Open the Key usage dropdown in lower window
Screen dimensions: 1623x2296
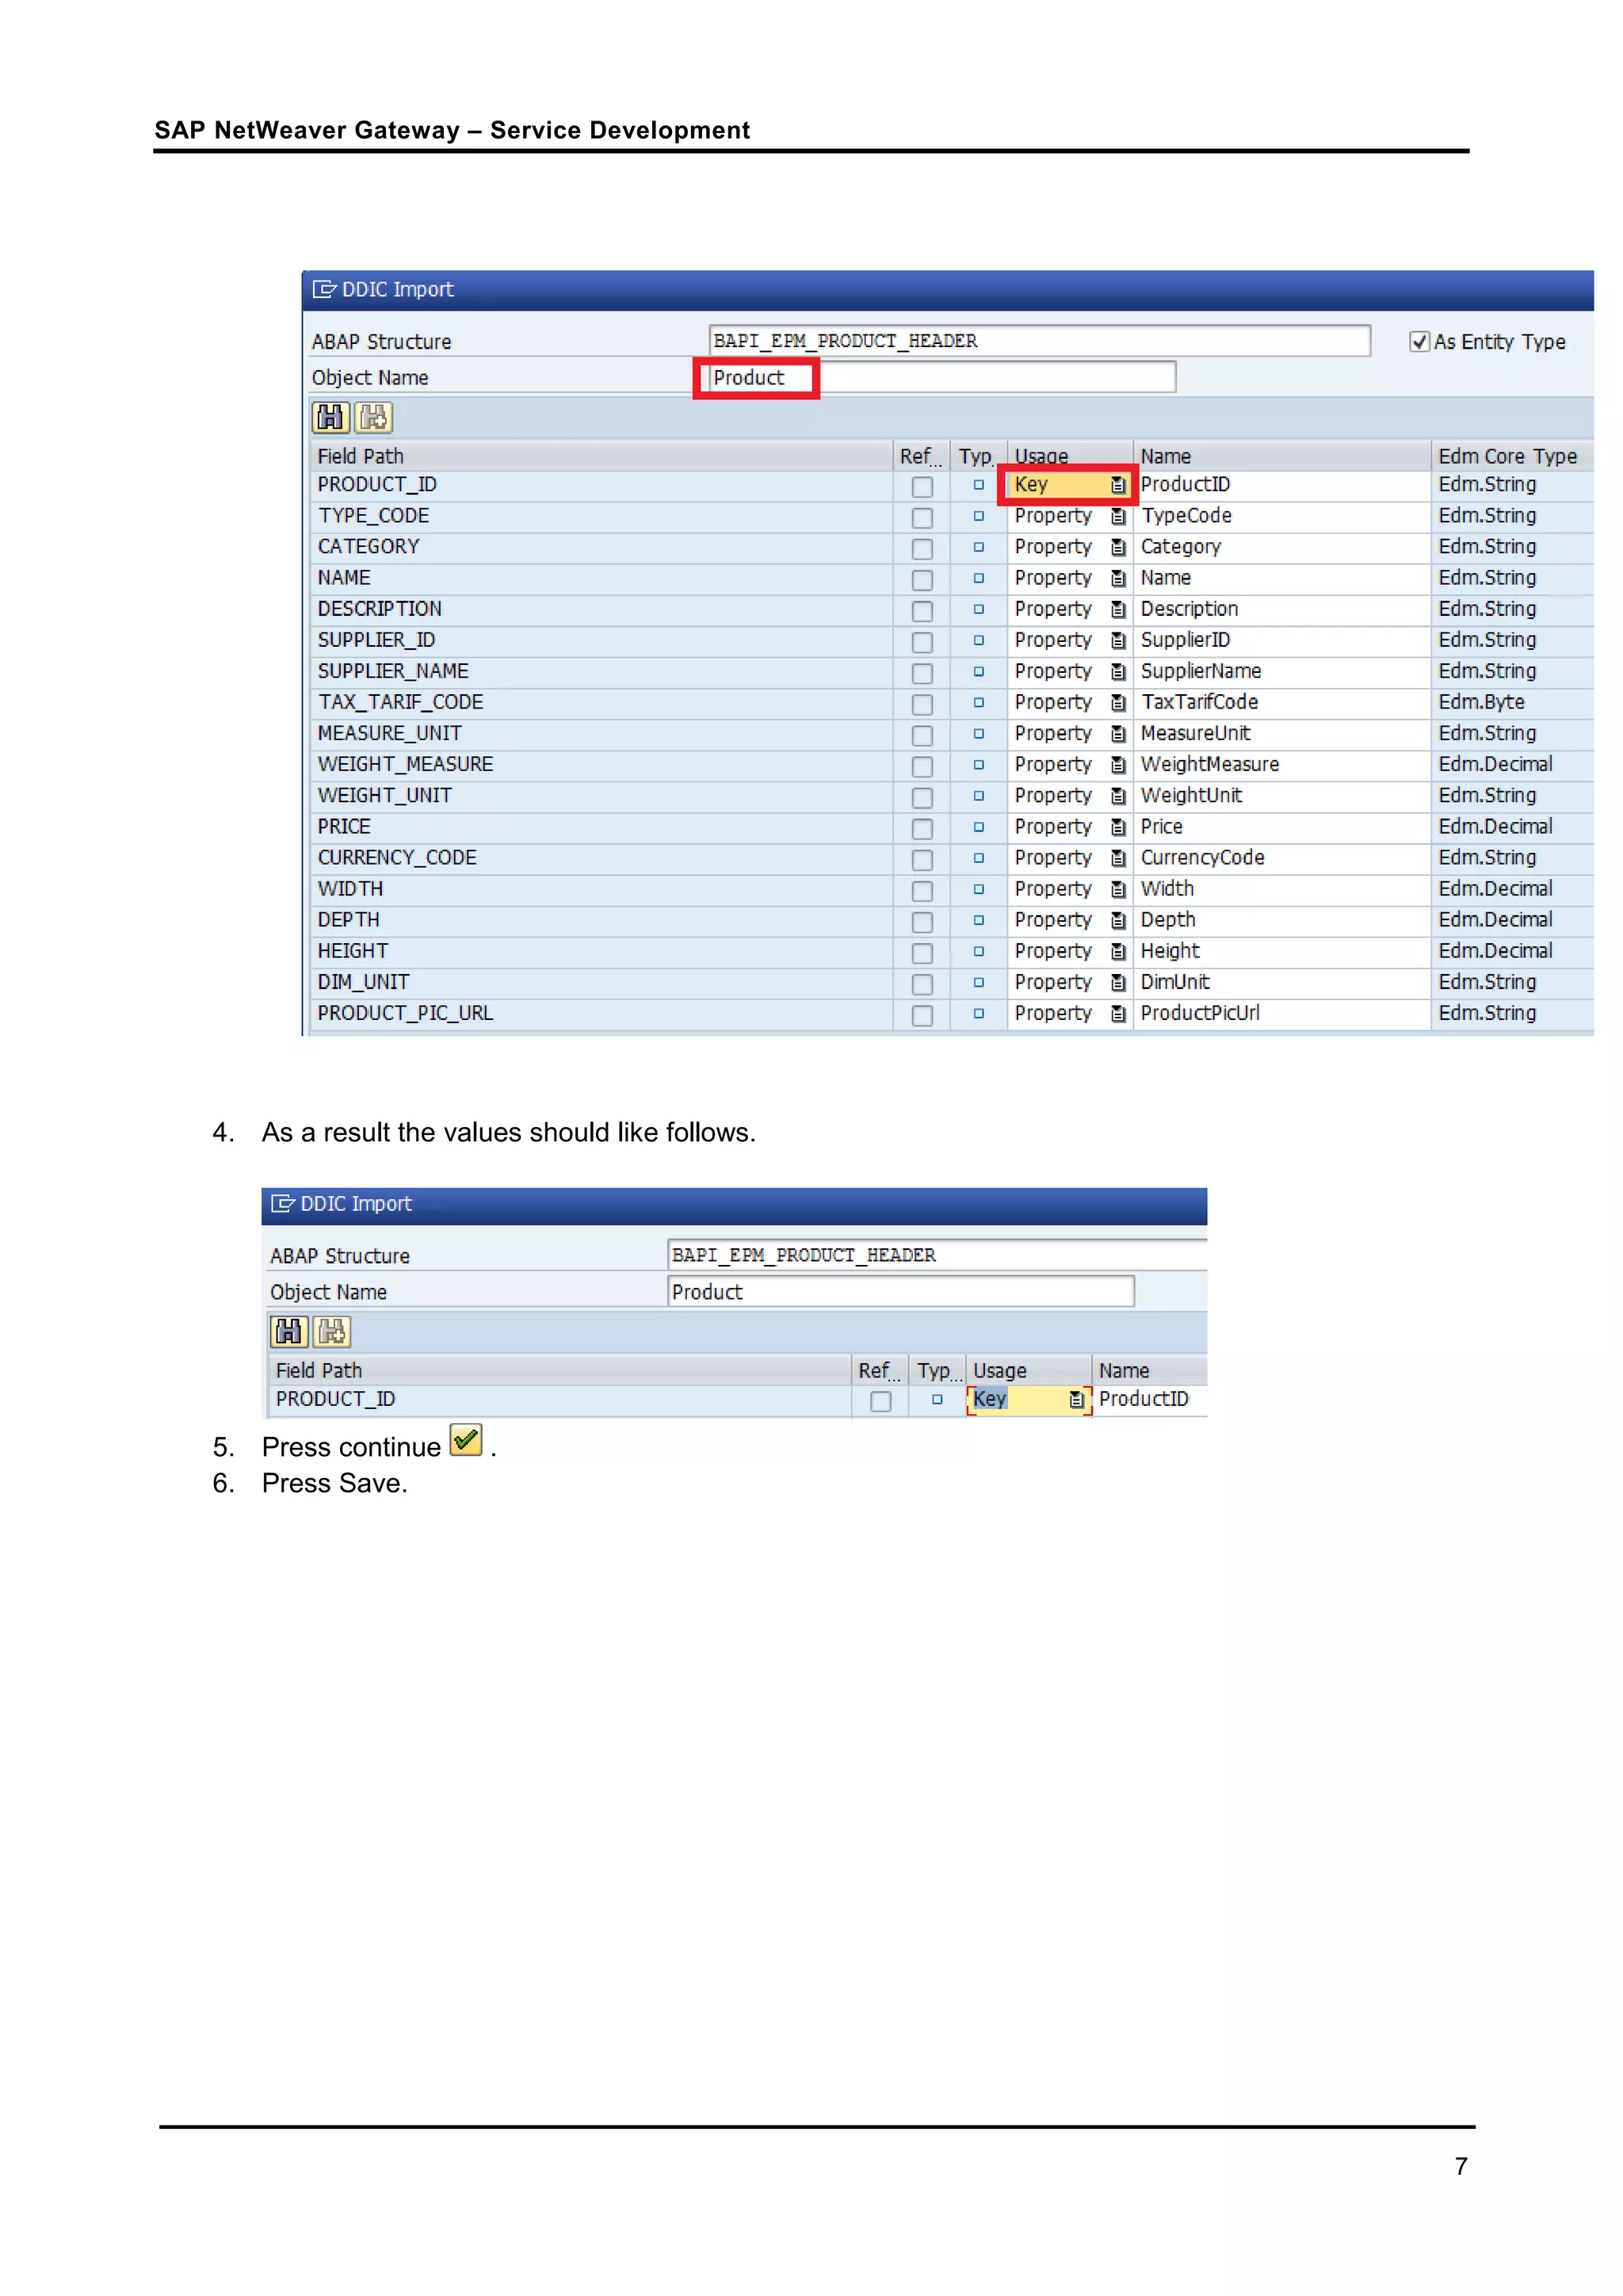1076,1399
